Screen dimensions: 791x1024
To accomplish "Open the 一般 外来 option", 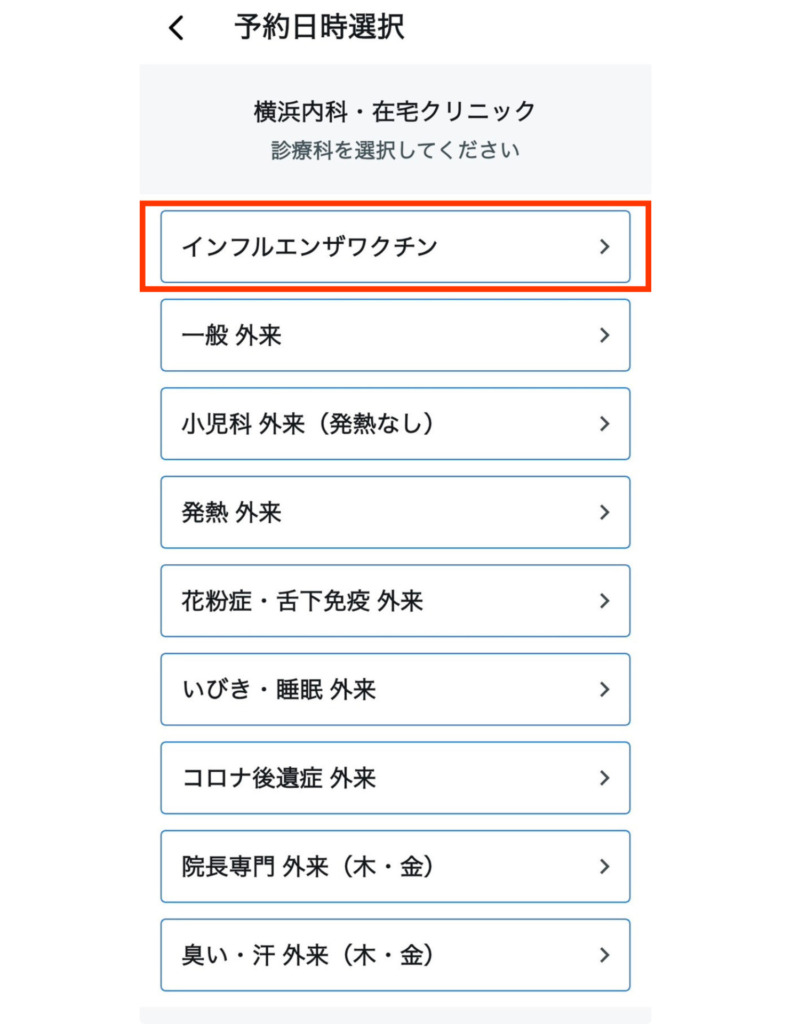I will click(394, 335).
